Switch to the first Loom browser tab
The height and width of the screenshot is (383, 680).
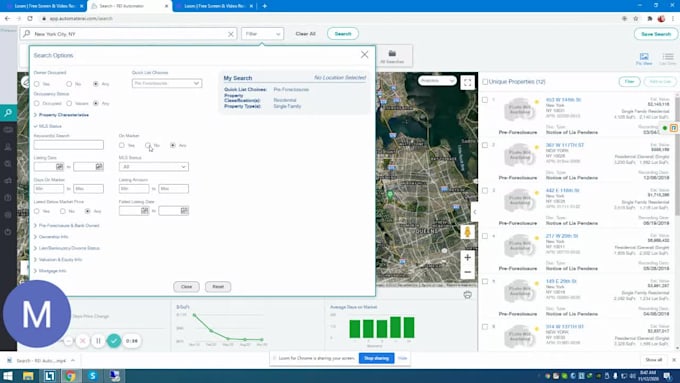(x=45, y=6)
